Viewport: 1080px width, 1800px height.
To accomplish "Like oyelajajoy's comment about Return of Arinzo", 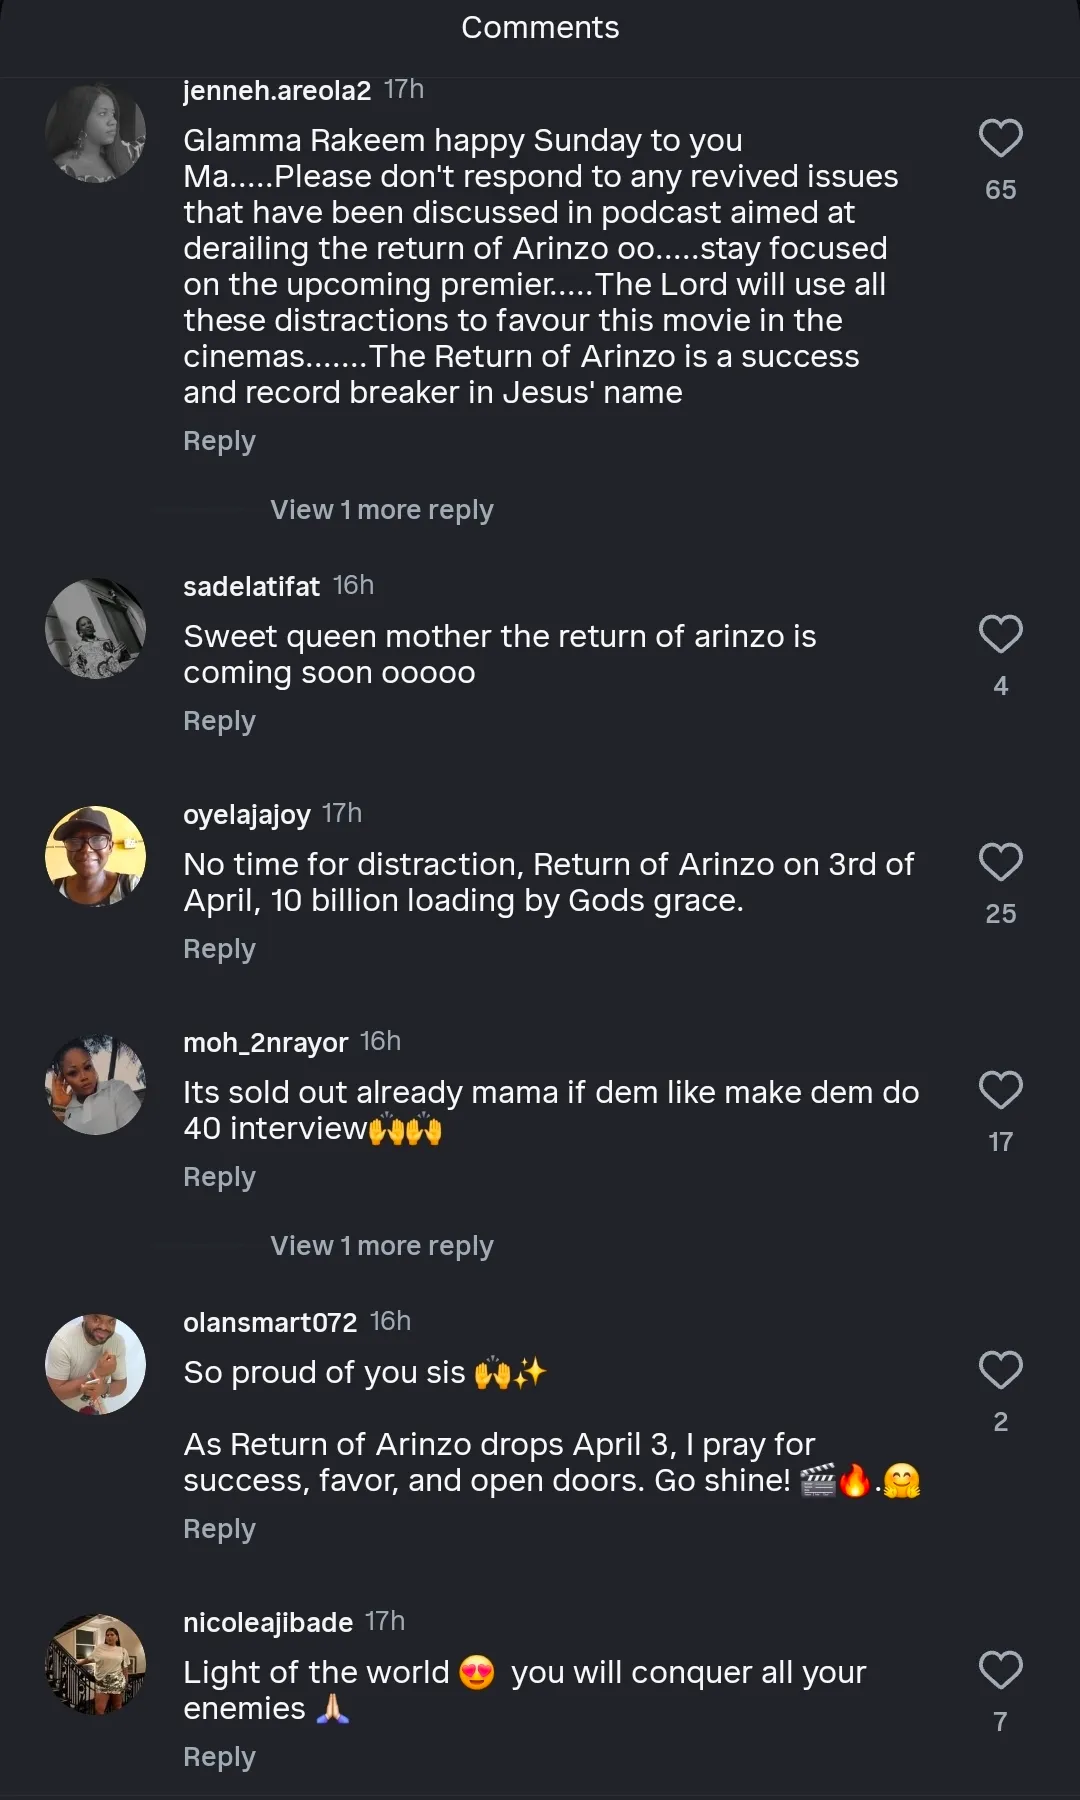I will pyautogui.click(x=1000, y=862).
